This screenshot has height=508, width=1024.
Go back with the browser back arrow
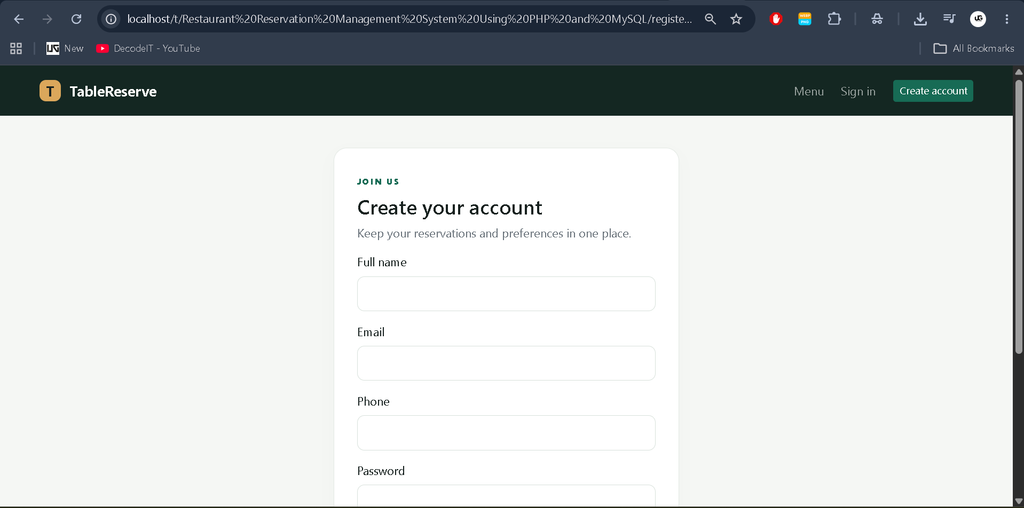point(19,19)
